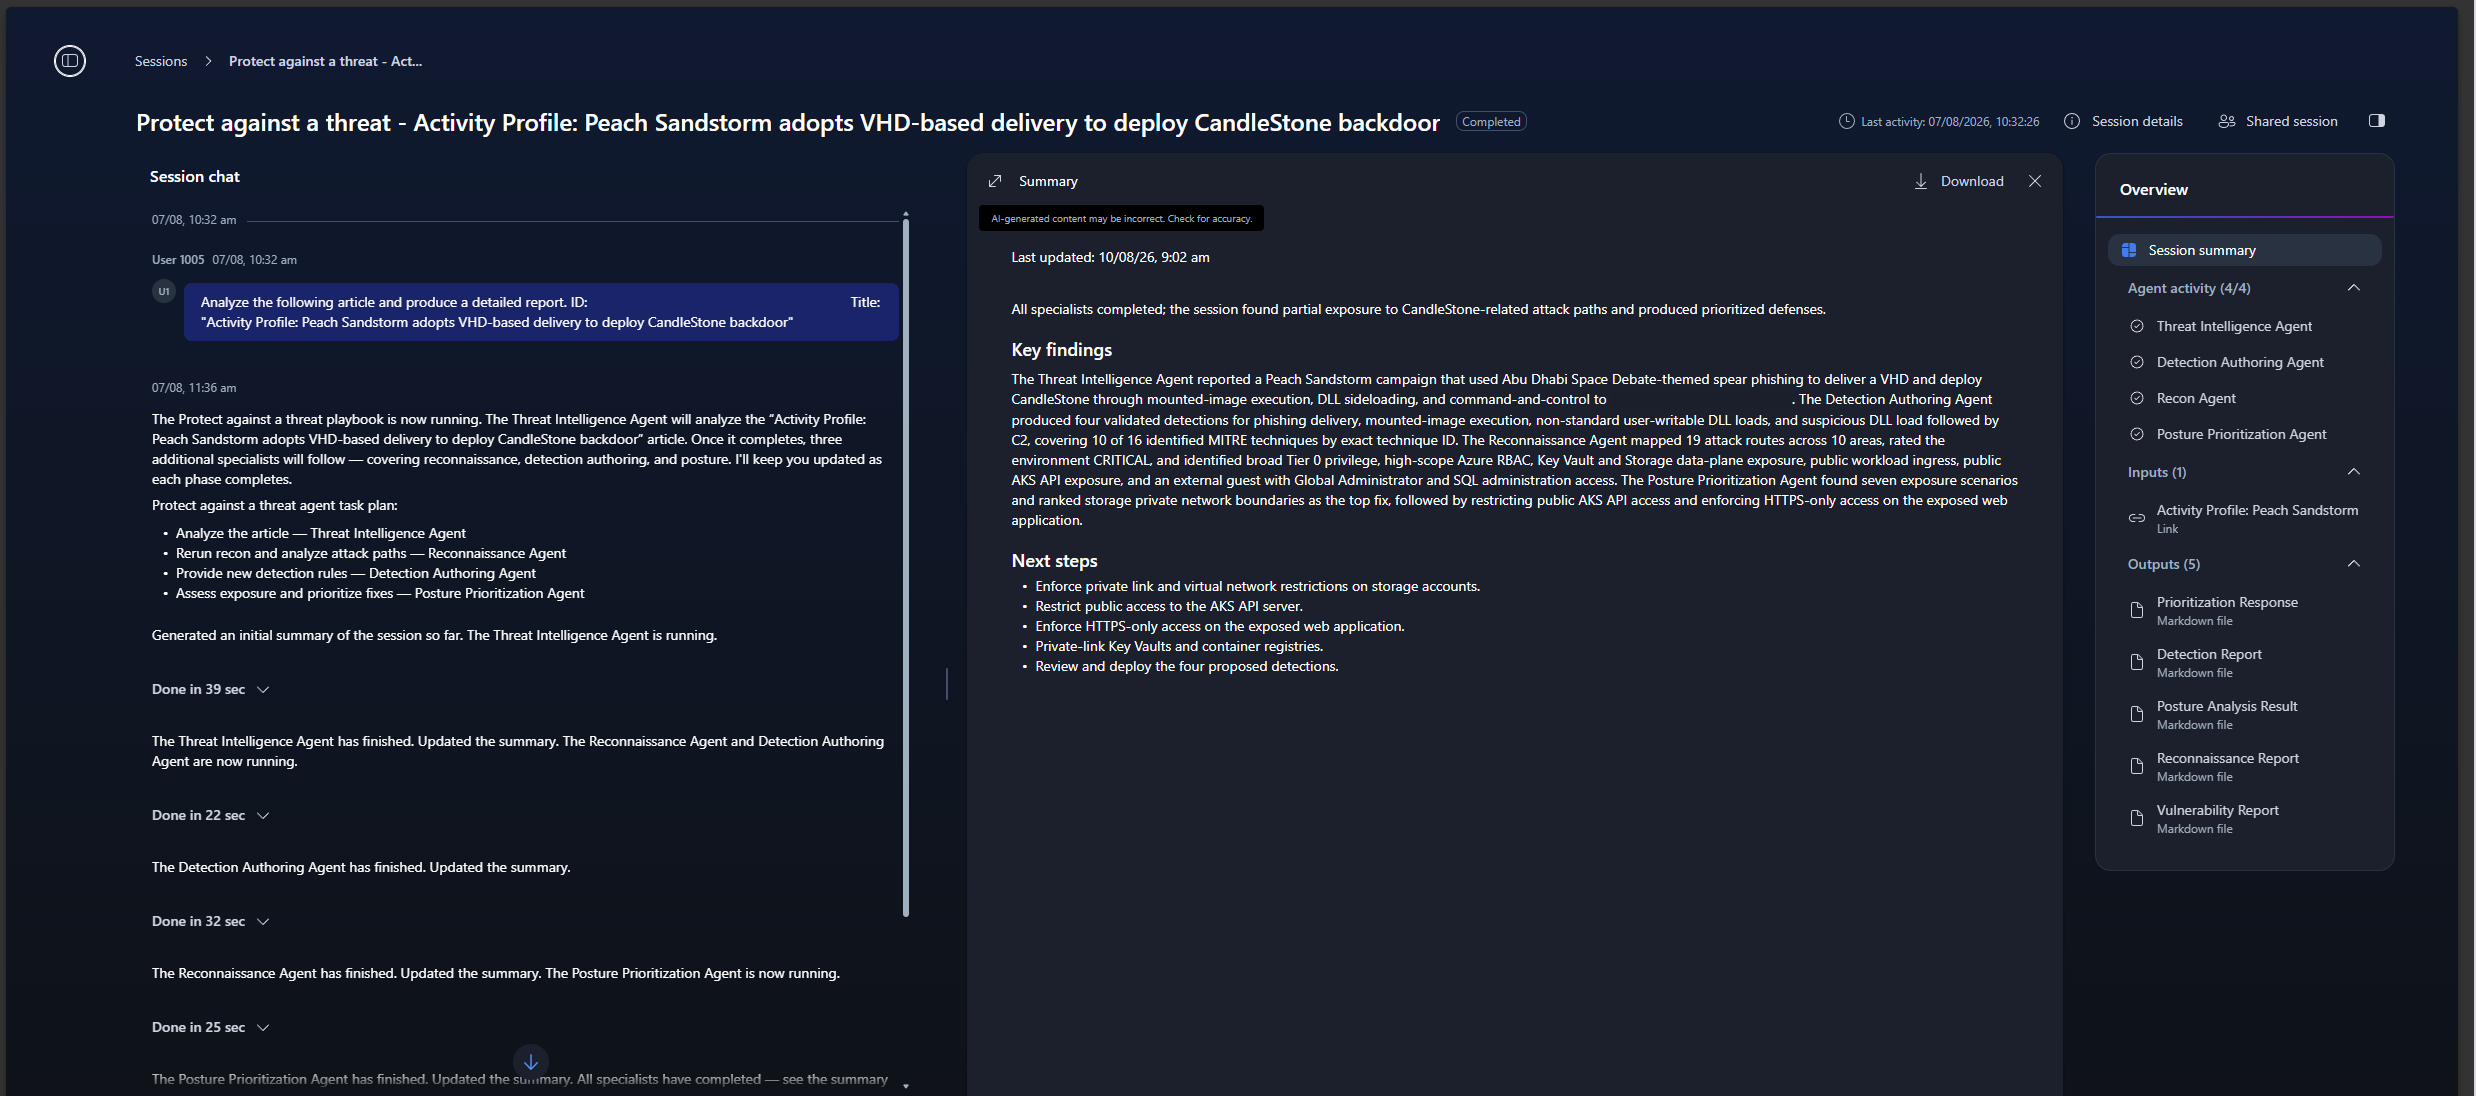Click the Session details info icon
The width and height of the screenshot is (2476, 1096).
click(x=2072, y=121)
